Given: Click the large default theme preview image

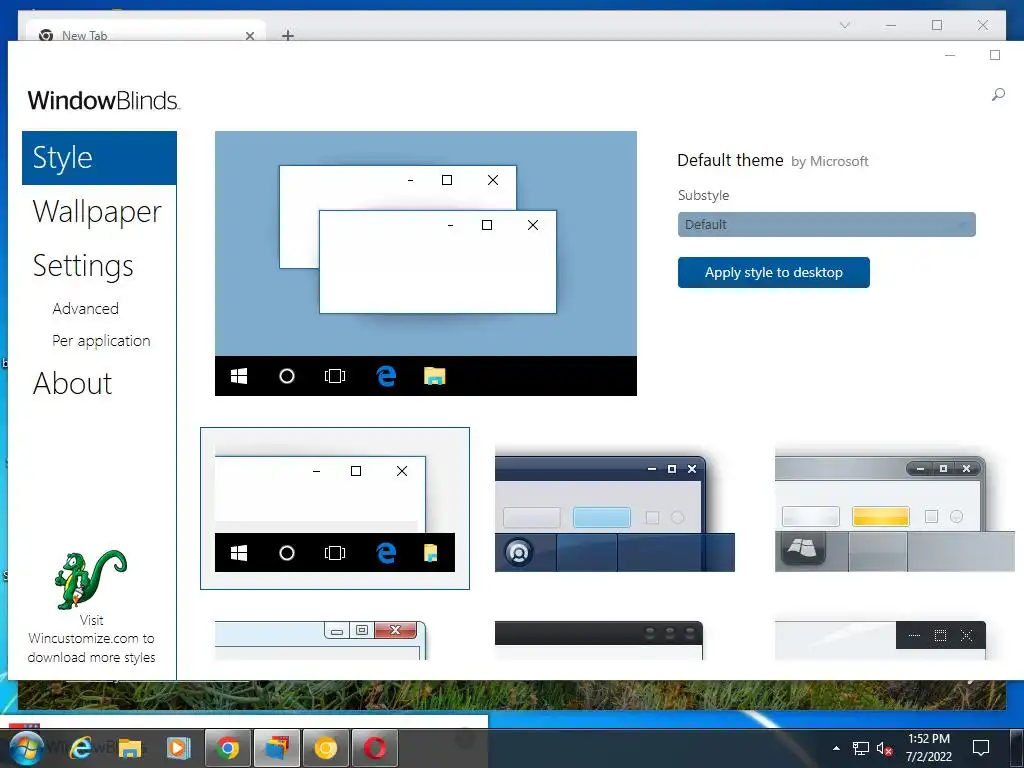Looking at the screenshot, I should 426,263.
